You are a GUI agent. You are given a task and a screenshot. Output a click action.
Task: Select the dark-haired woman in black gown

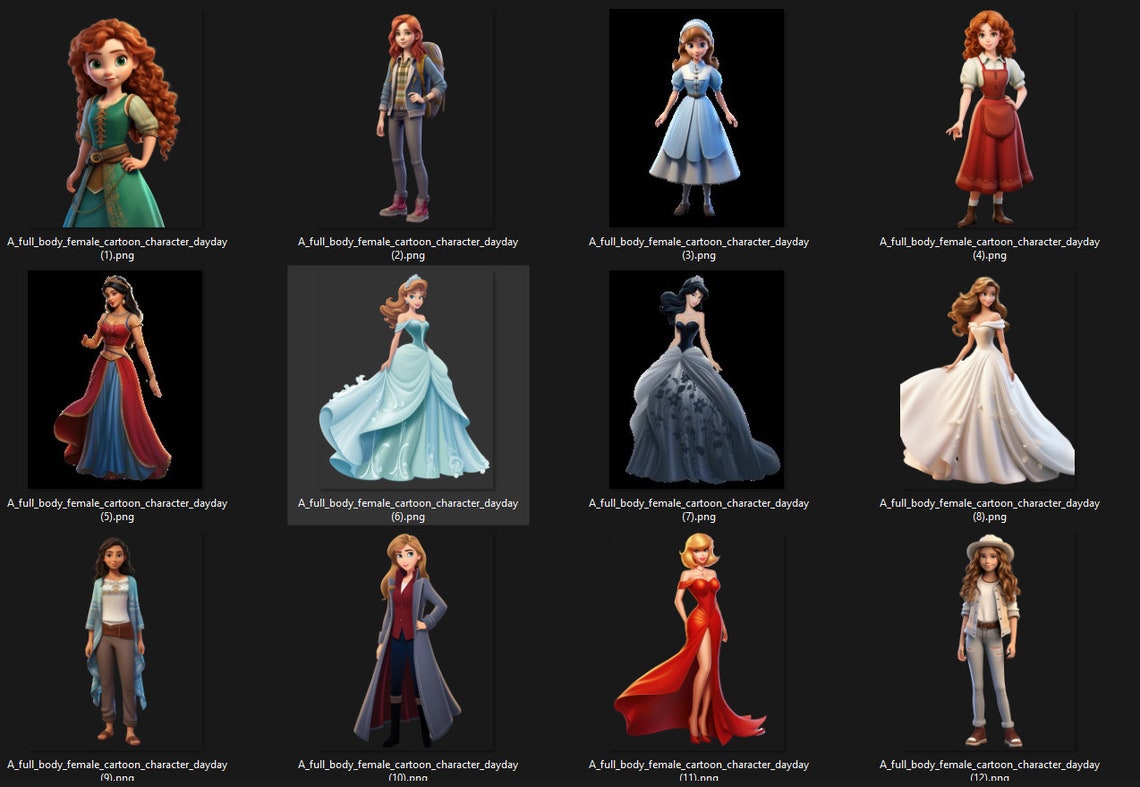(696, 380)
